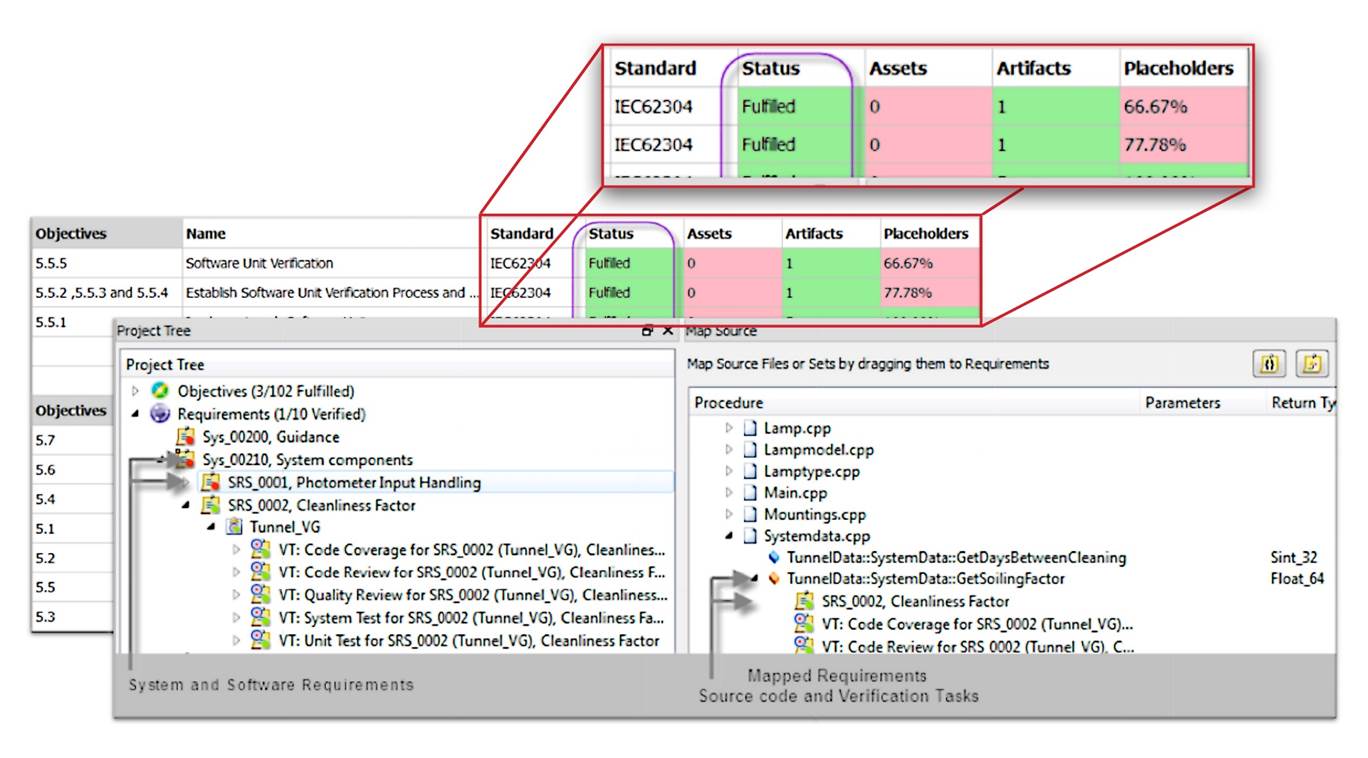
Task: Expand VT Code Coverage in Project Tree
Action: pos(237,549)
